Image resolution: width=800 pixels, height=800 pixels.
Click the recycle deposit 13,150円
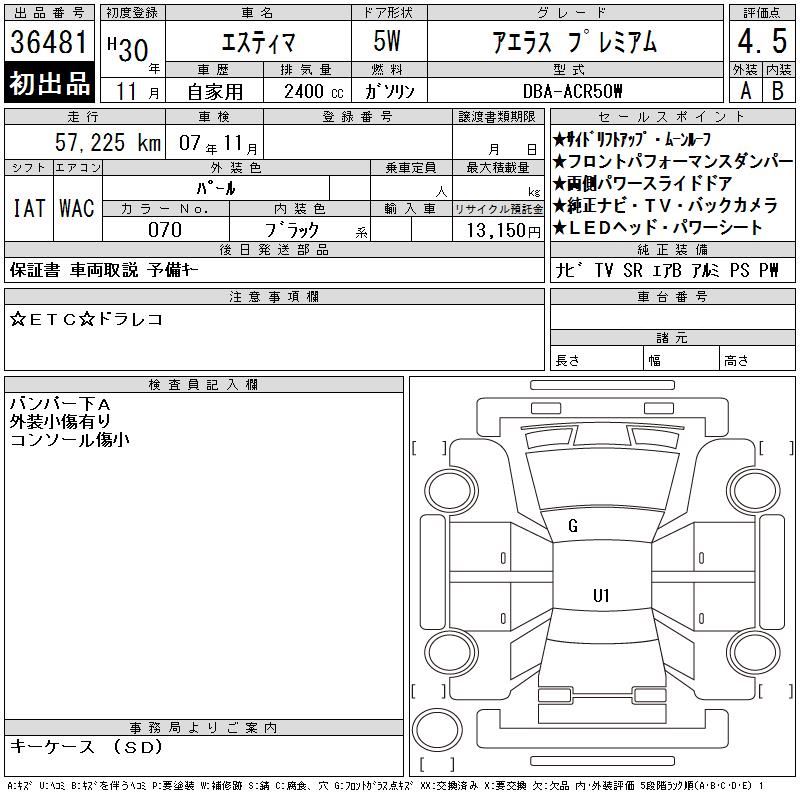click(503, 231)
